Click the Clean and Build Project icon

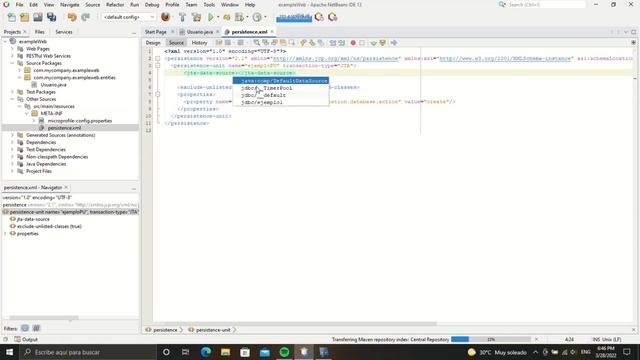point(196,17)
